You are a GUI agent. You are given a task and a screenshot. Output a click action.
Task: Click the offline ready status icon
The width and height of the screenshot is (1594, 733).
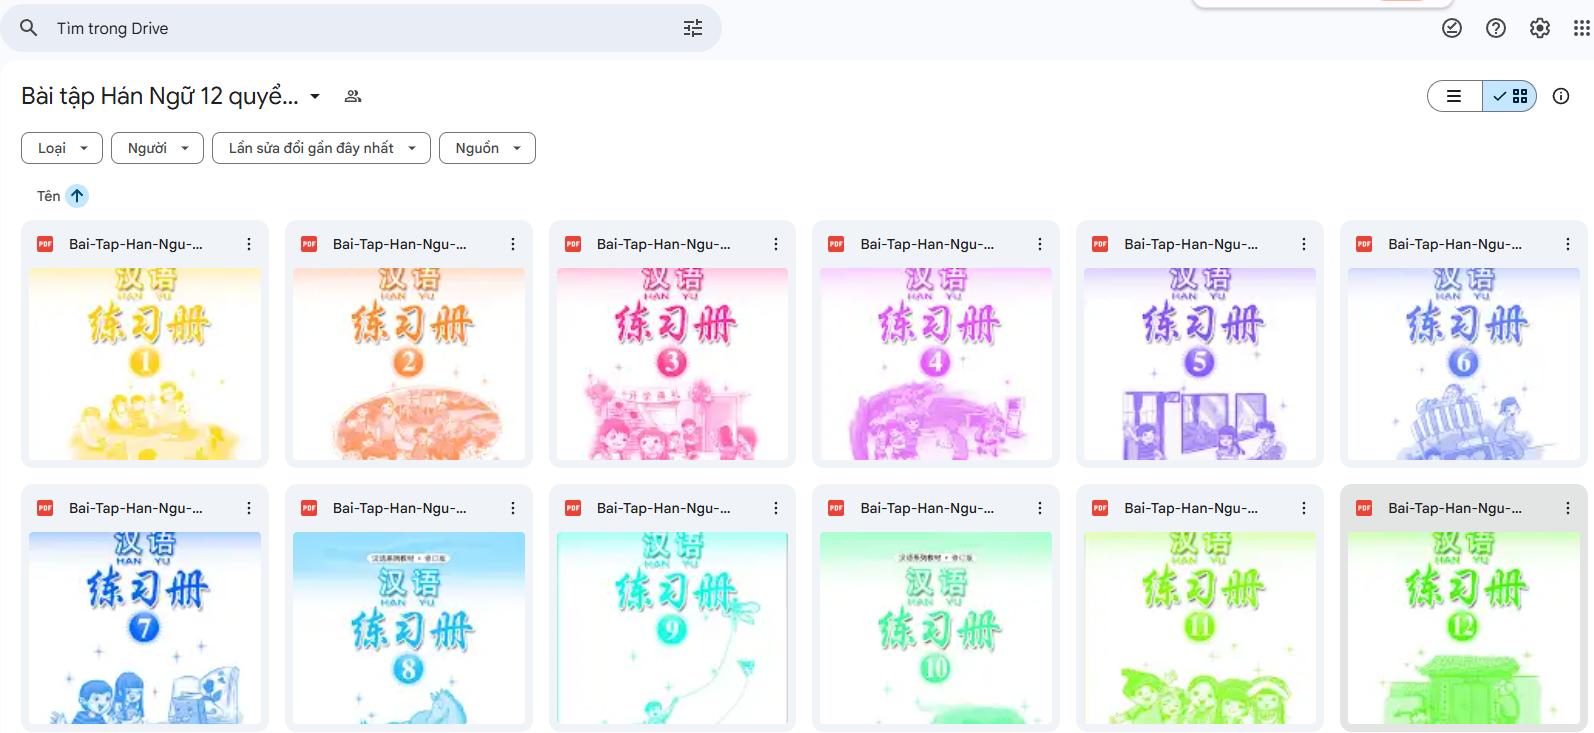coord(1452,28)
